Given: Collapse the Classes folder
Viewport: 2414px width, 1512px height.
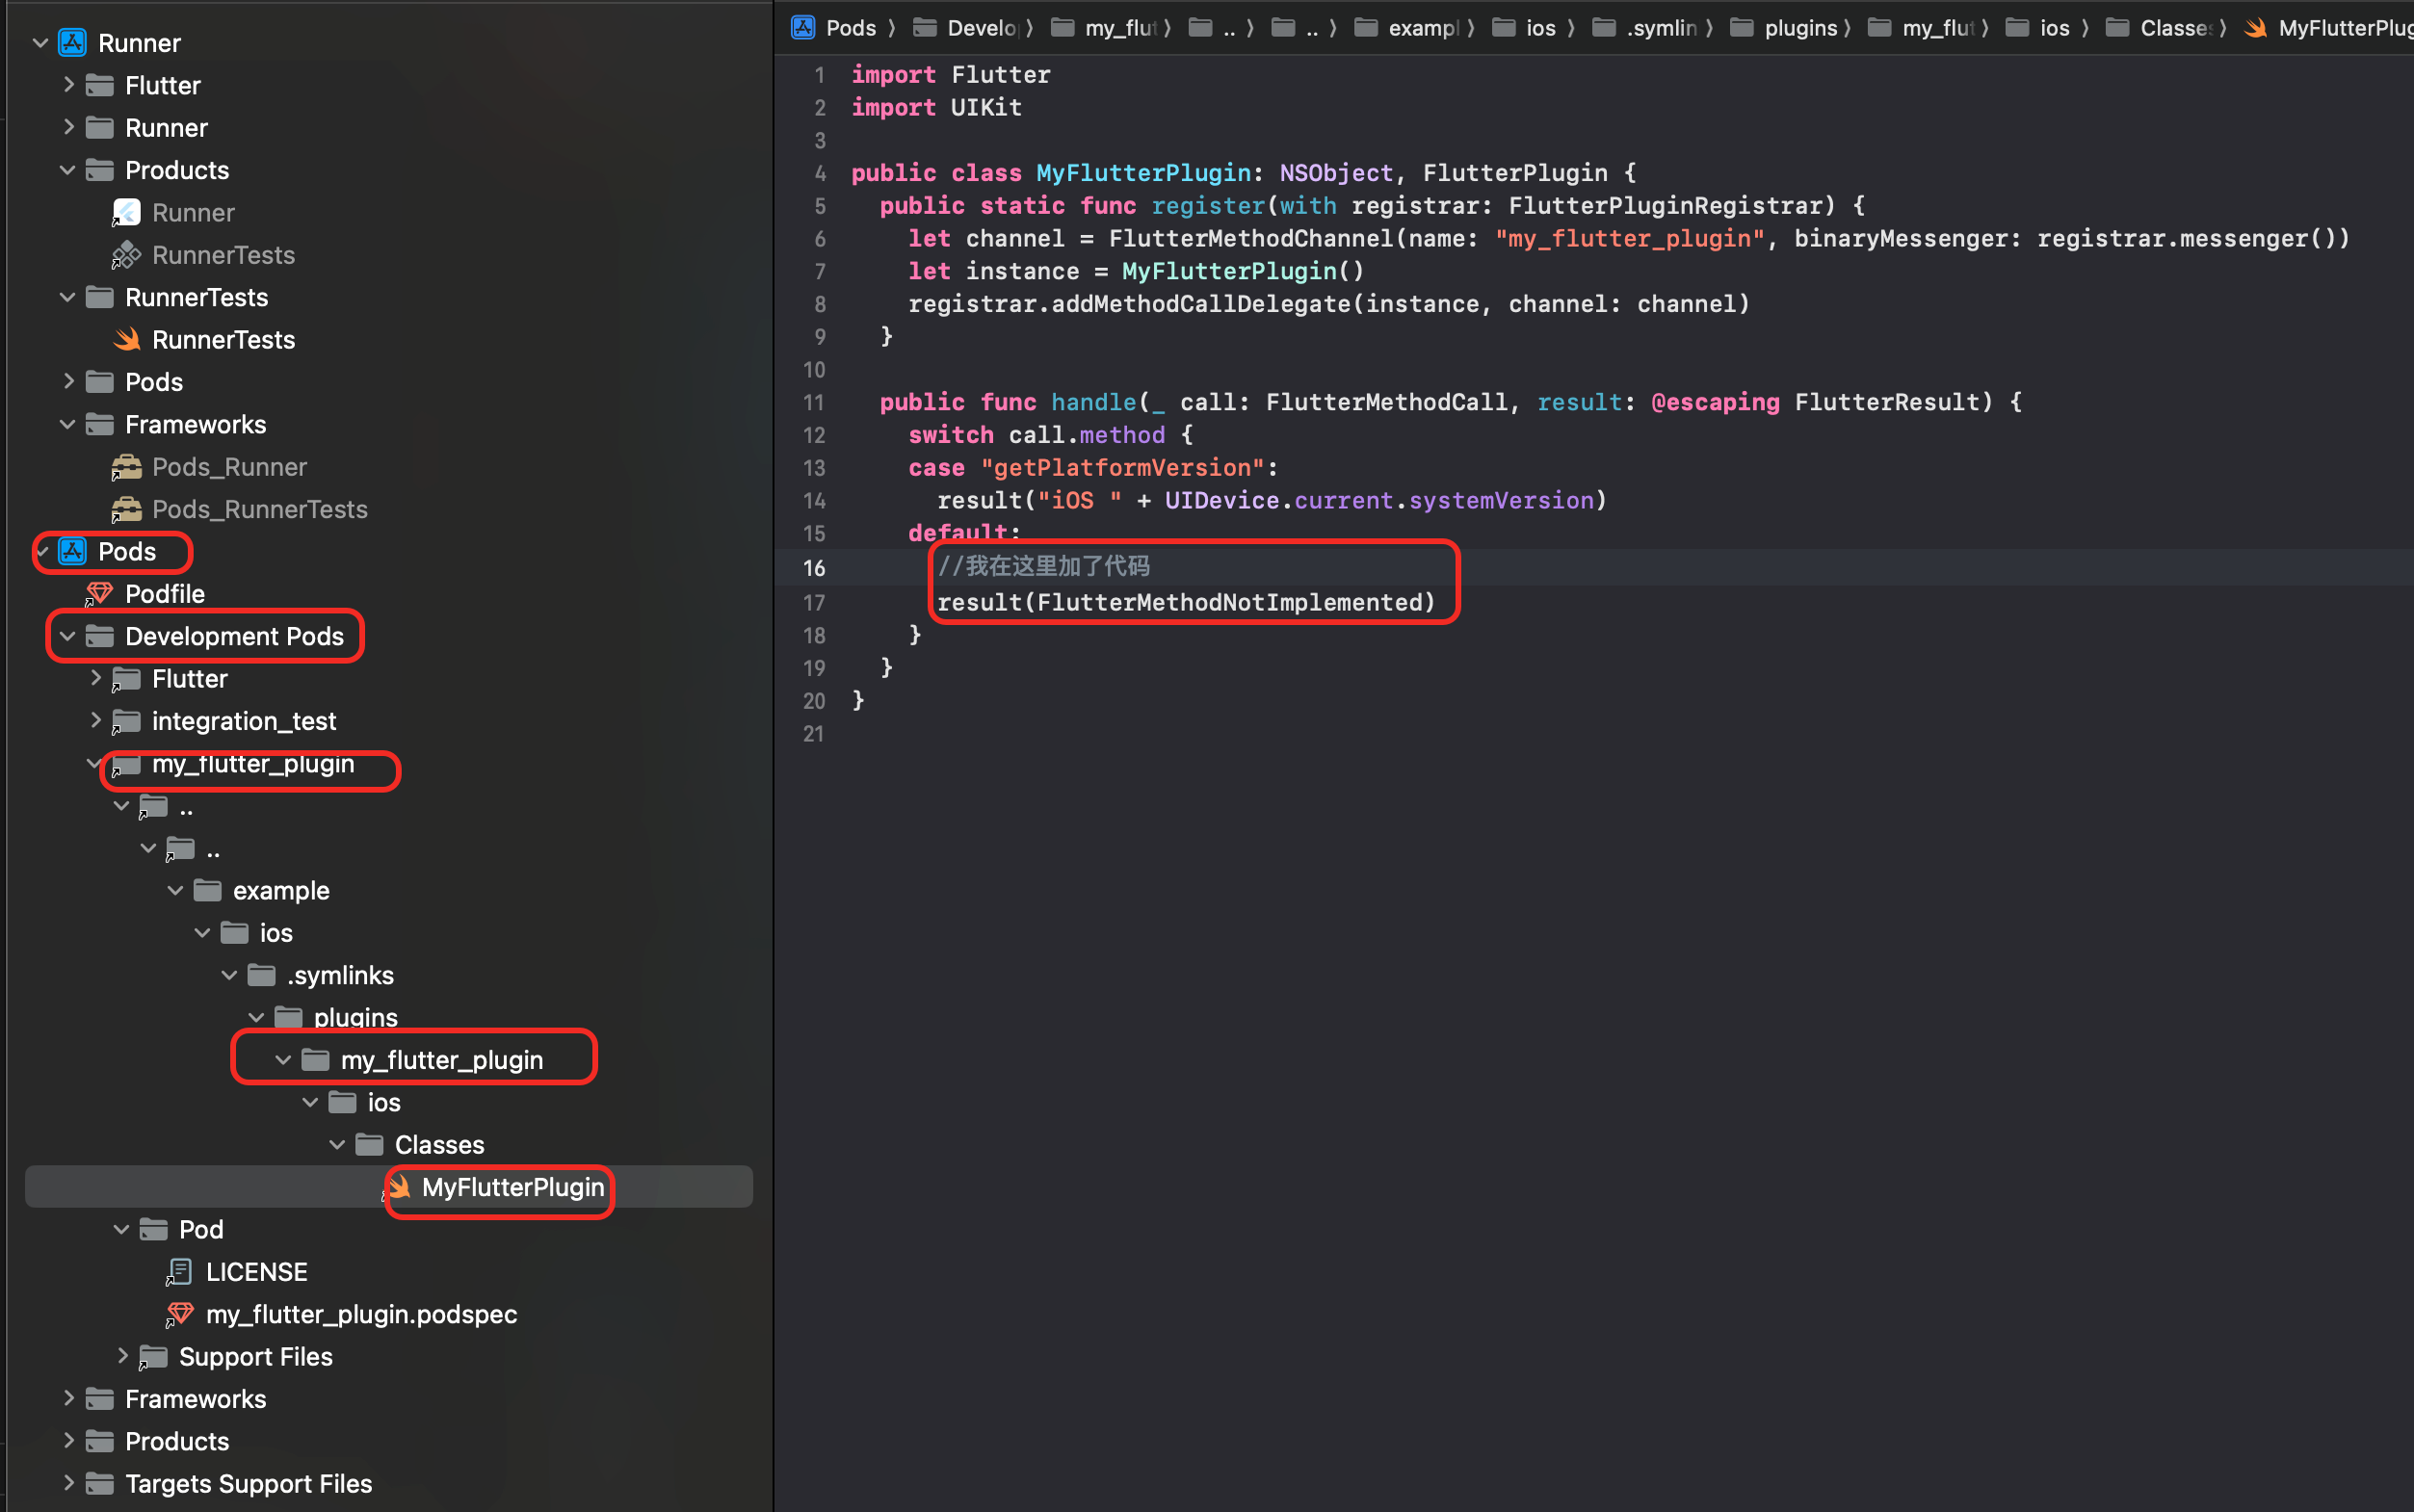Looking at the screenshot, I should coord(337,1144).
